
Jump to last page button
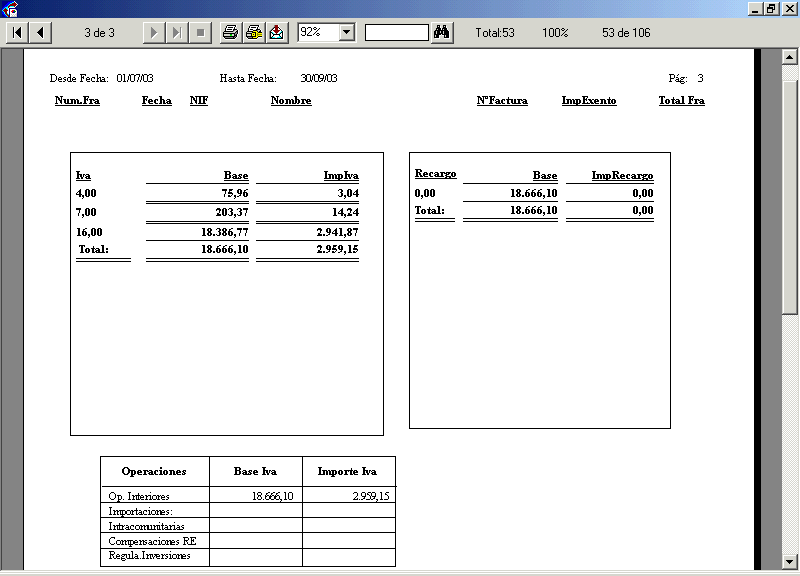pyautogui.click(x=177, y=33)
